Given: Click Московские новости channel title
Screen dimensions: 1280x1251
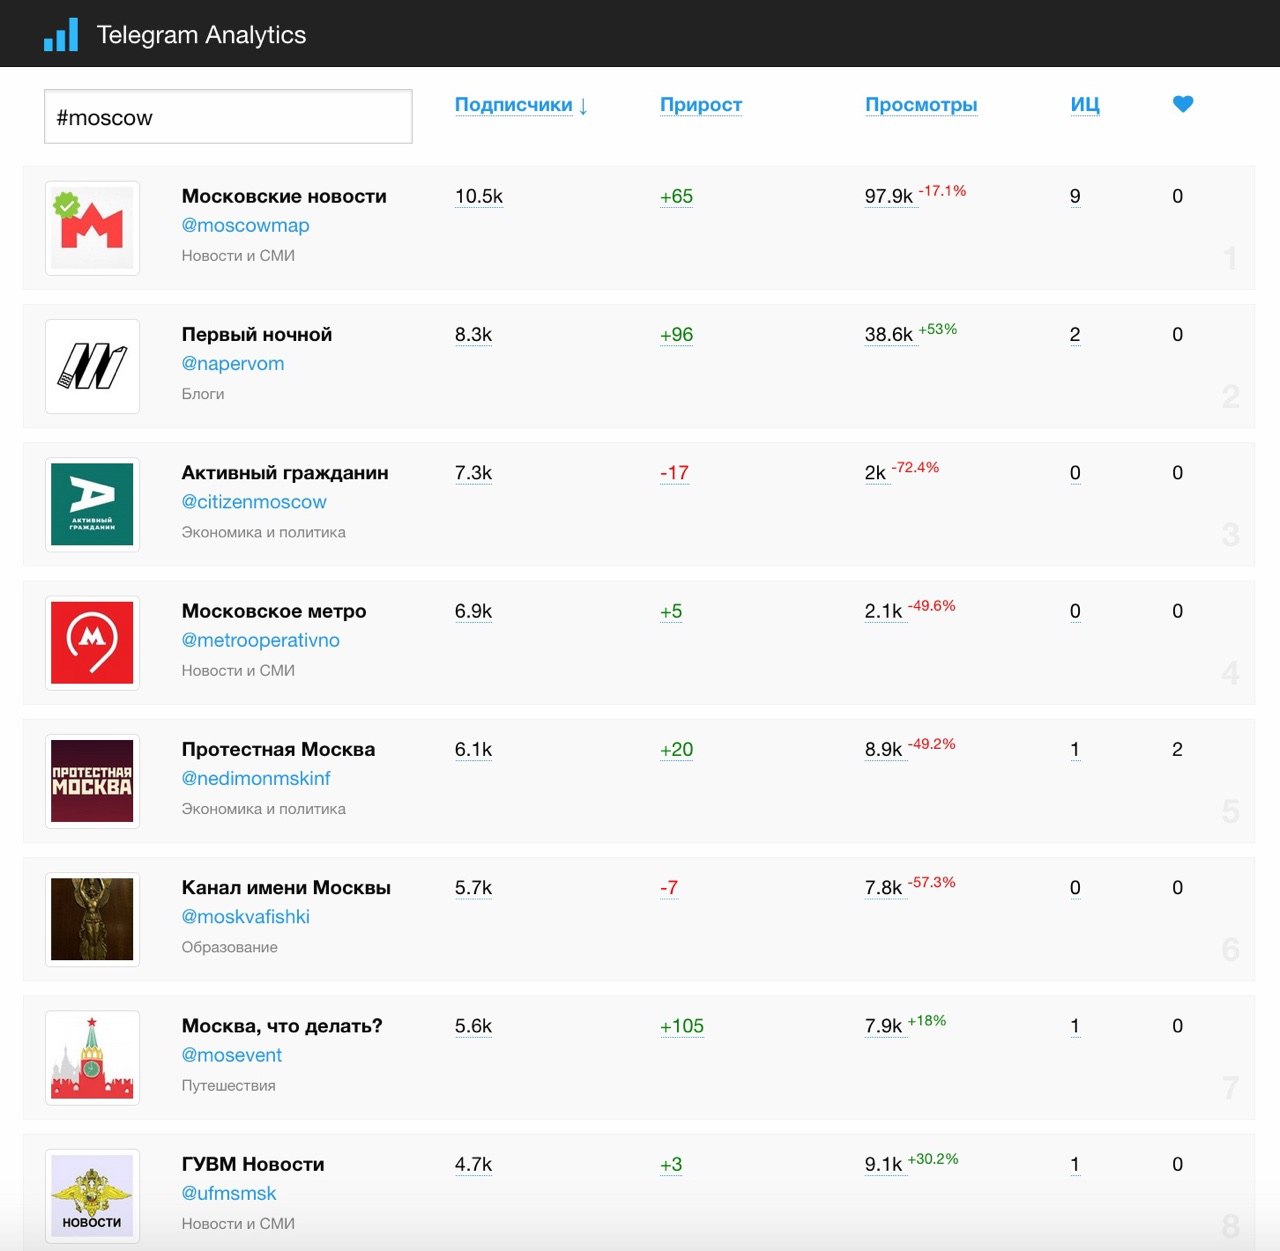Looking at the screenshot, I should (284, 197).
